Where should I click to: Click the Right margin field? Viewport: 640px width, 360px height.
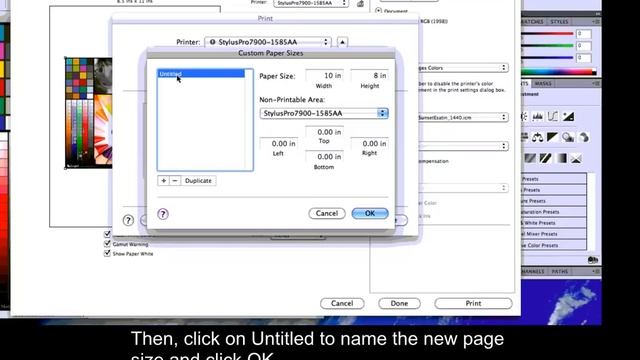click(369, 144)
